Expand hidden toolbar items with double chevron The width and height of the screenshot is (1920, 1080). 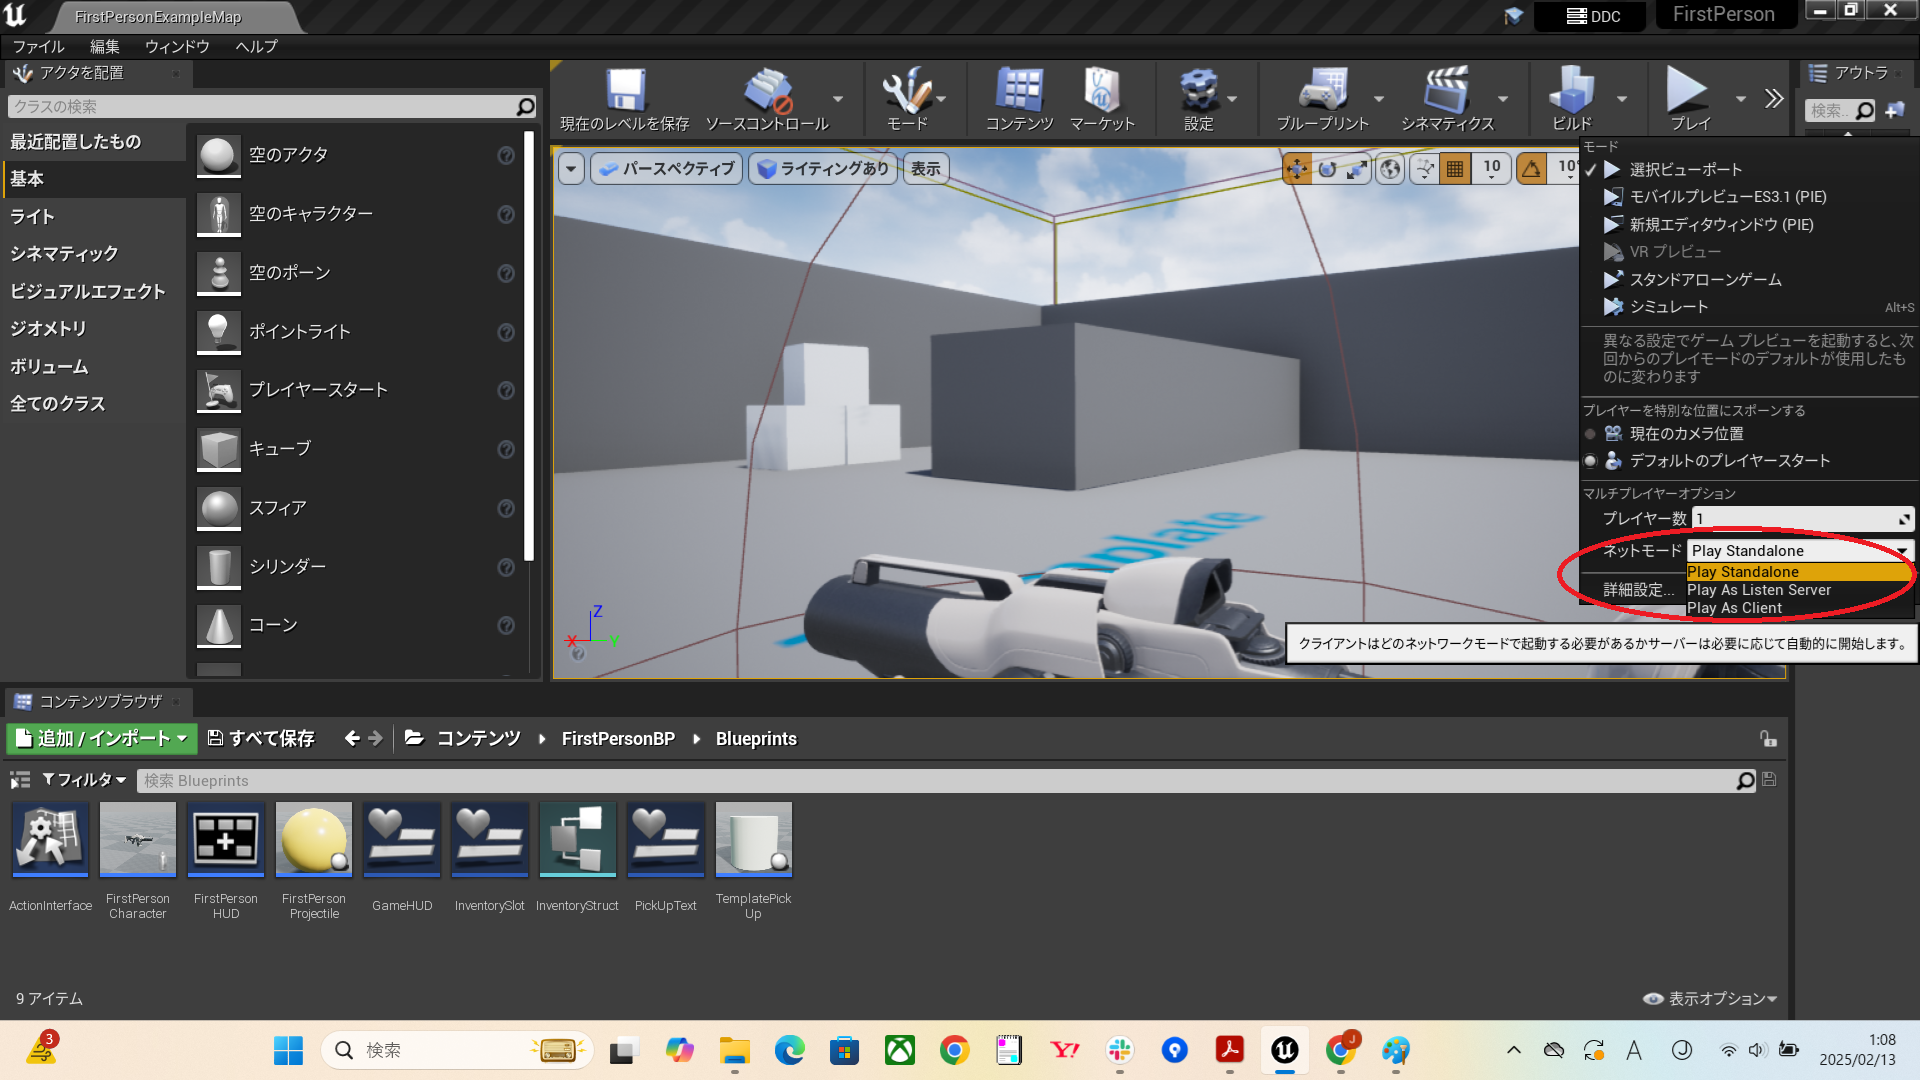coord(1774,98)
